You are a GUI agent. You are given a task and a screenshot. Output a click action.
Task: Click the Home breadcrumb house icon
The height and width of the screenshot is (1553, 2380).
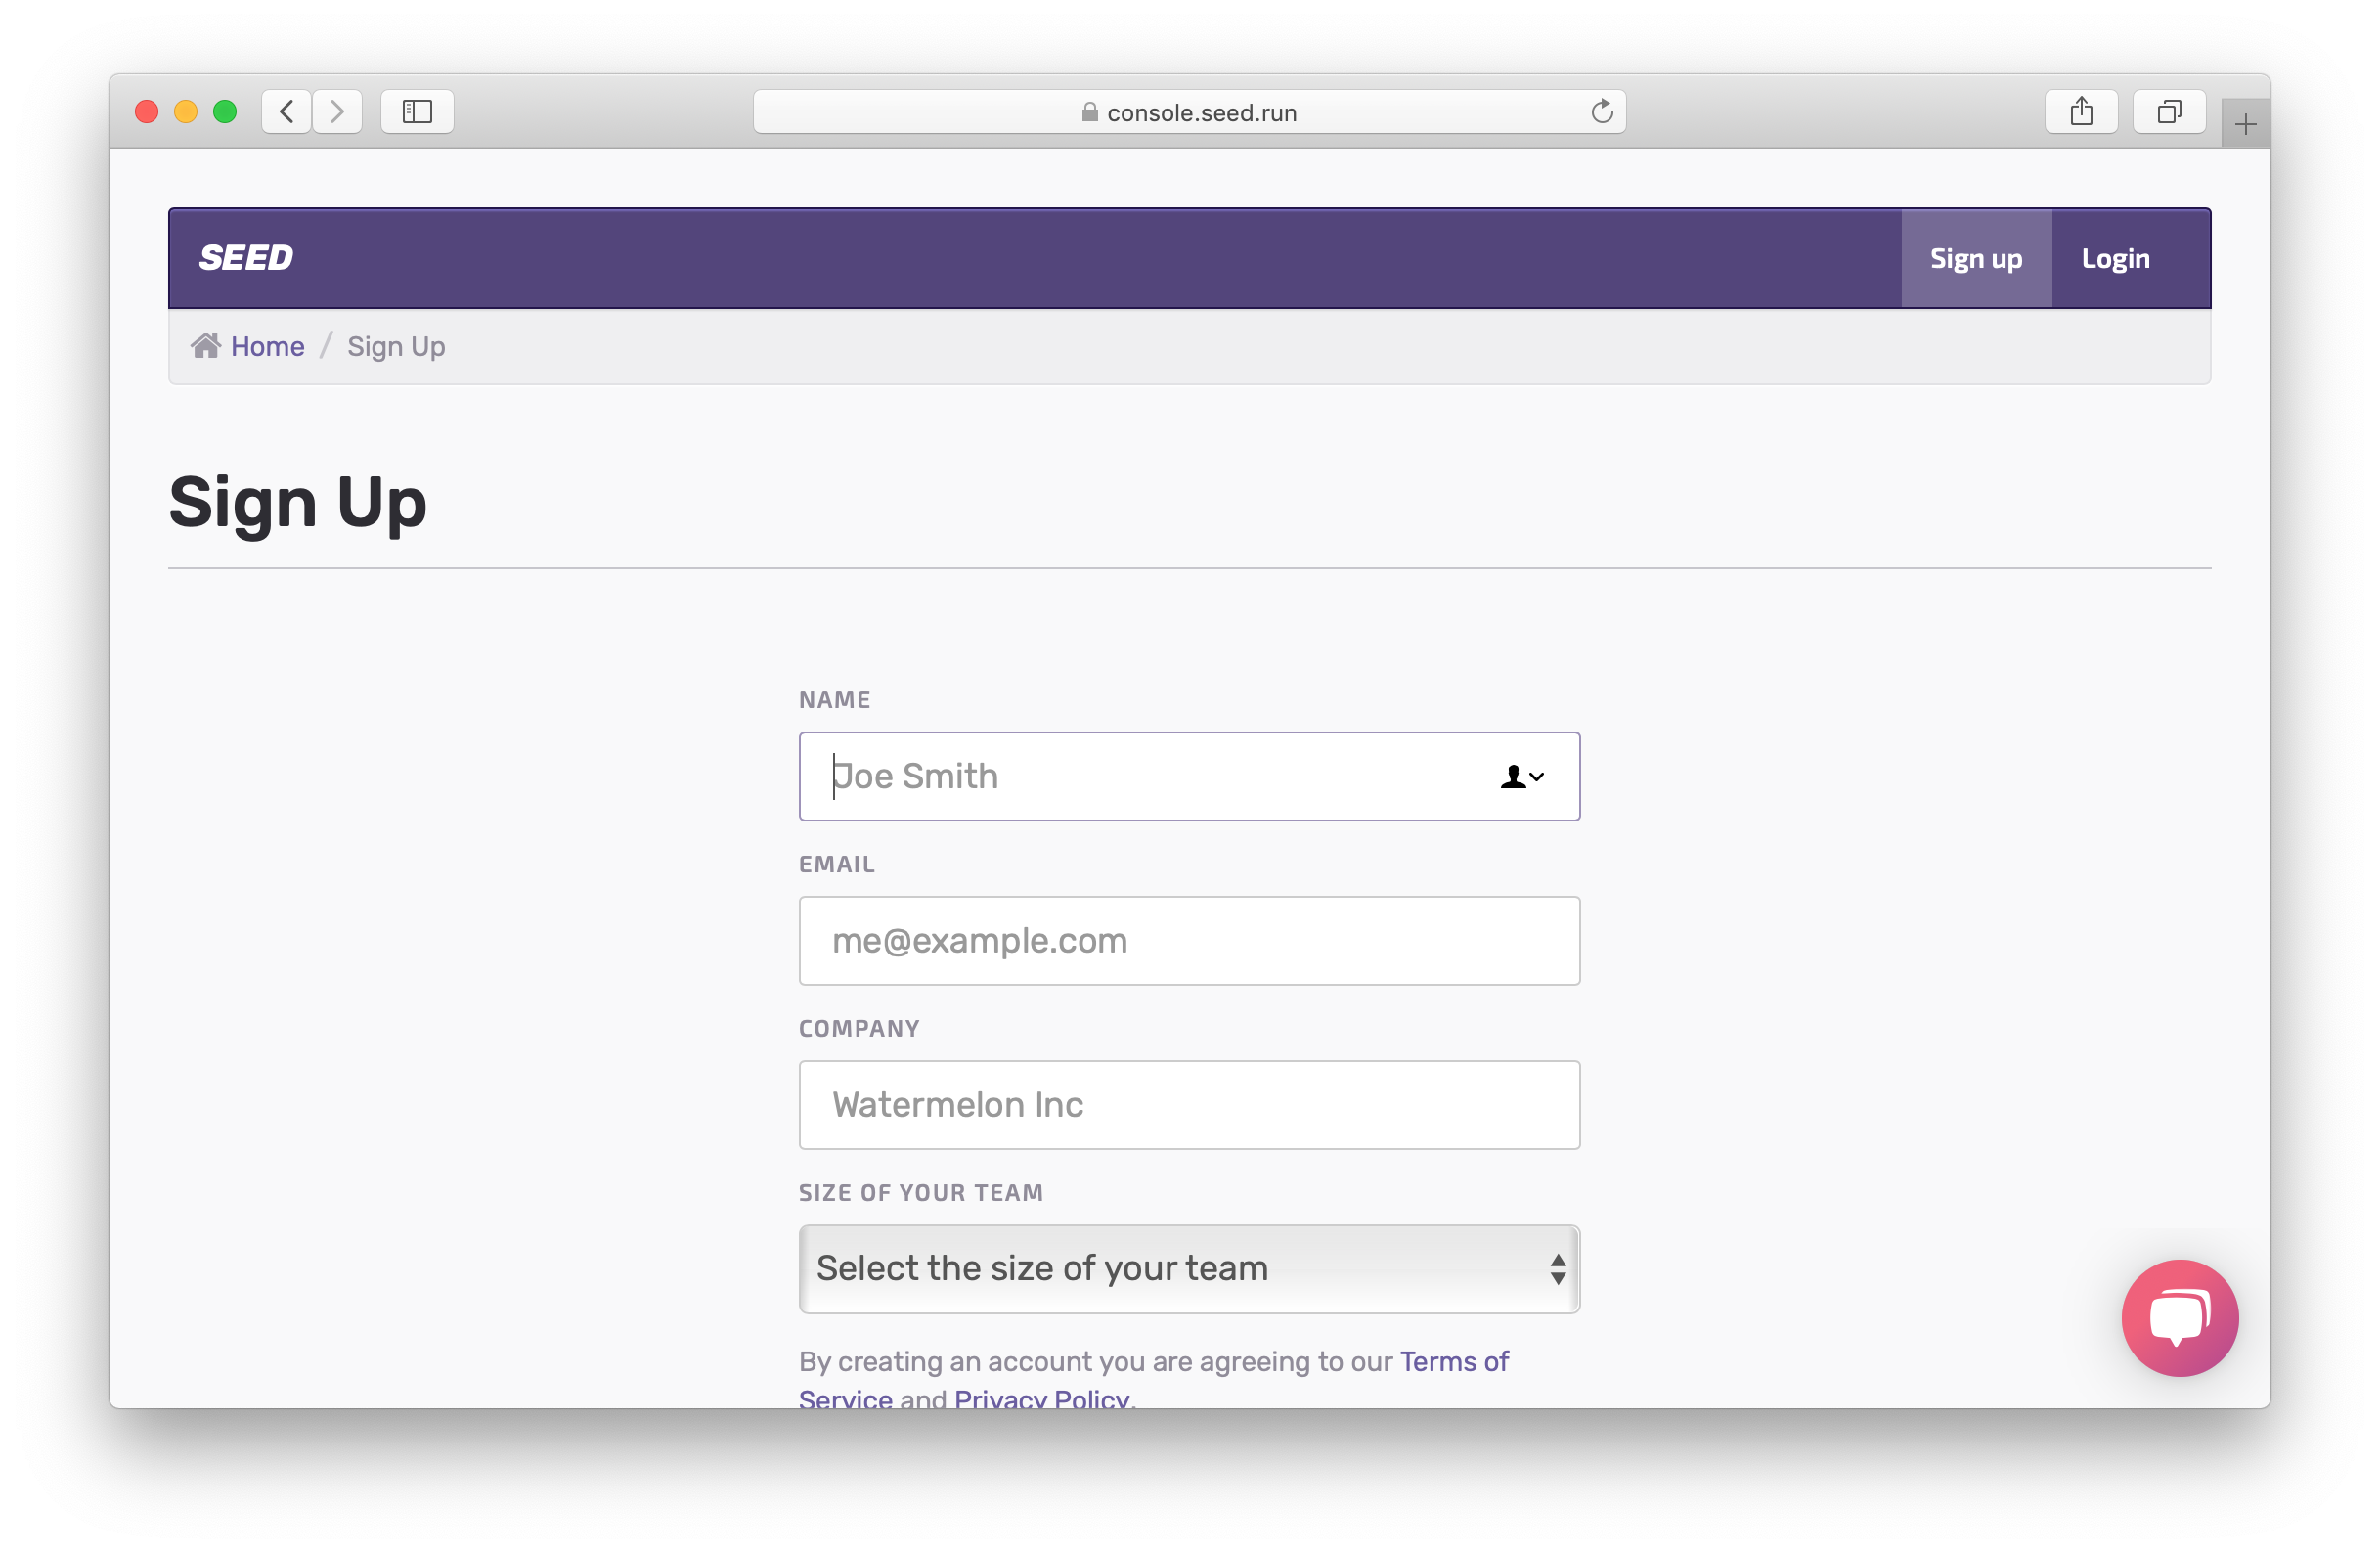pos(206,346)
